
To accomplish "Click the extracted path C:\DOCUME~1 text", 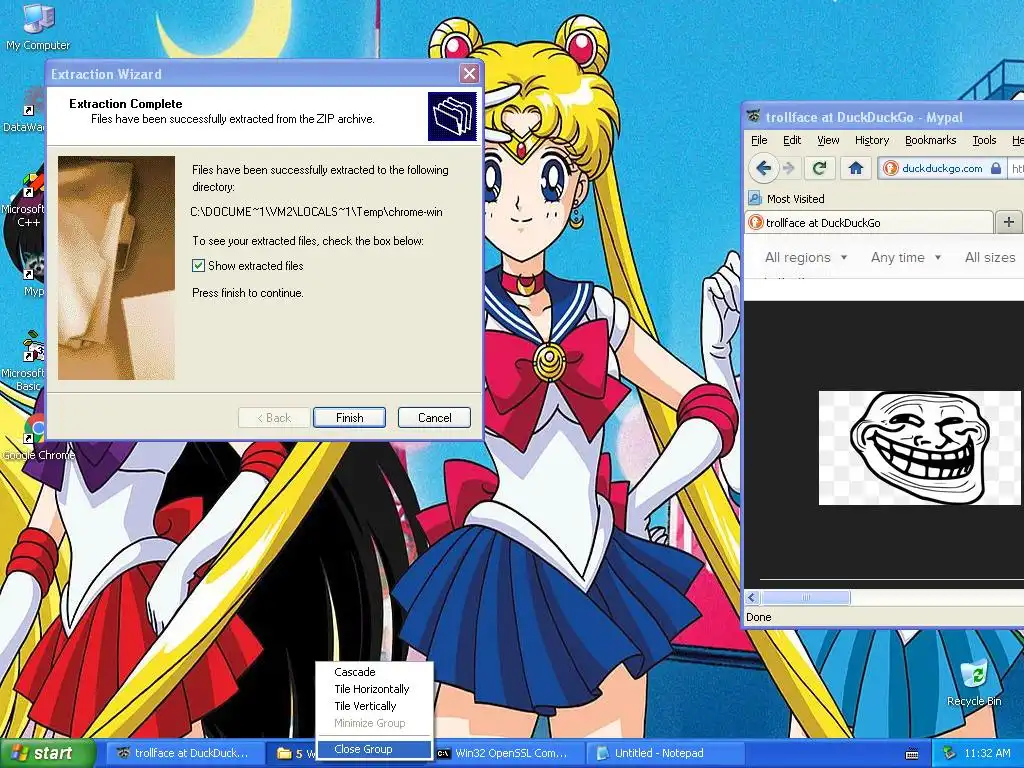I will (x=316, y=212).
